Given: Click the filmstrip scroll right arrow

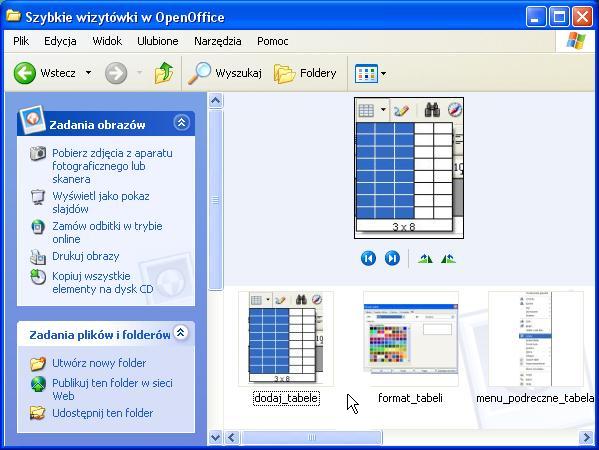Looking at the screenshot, I should pos(586,437).
